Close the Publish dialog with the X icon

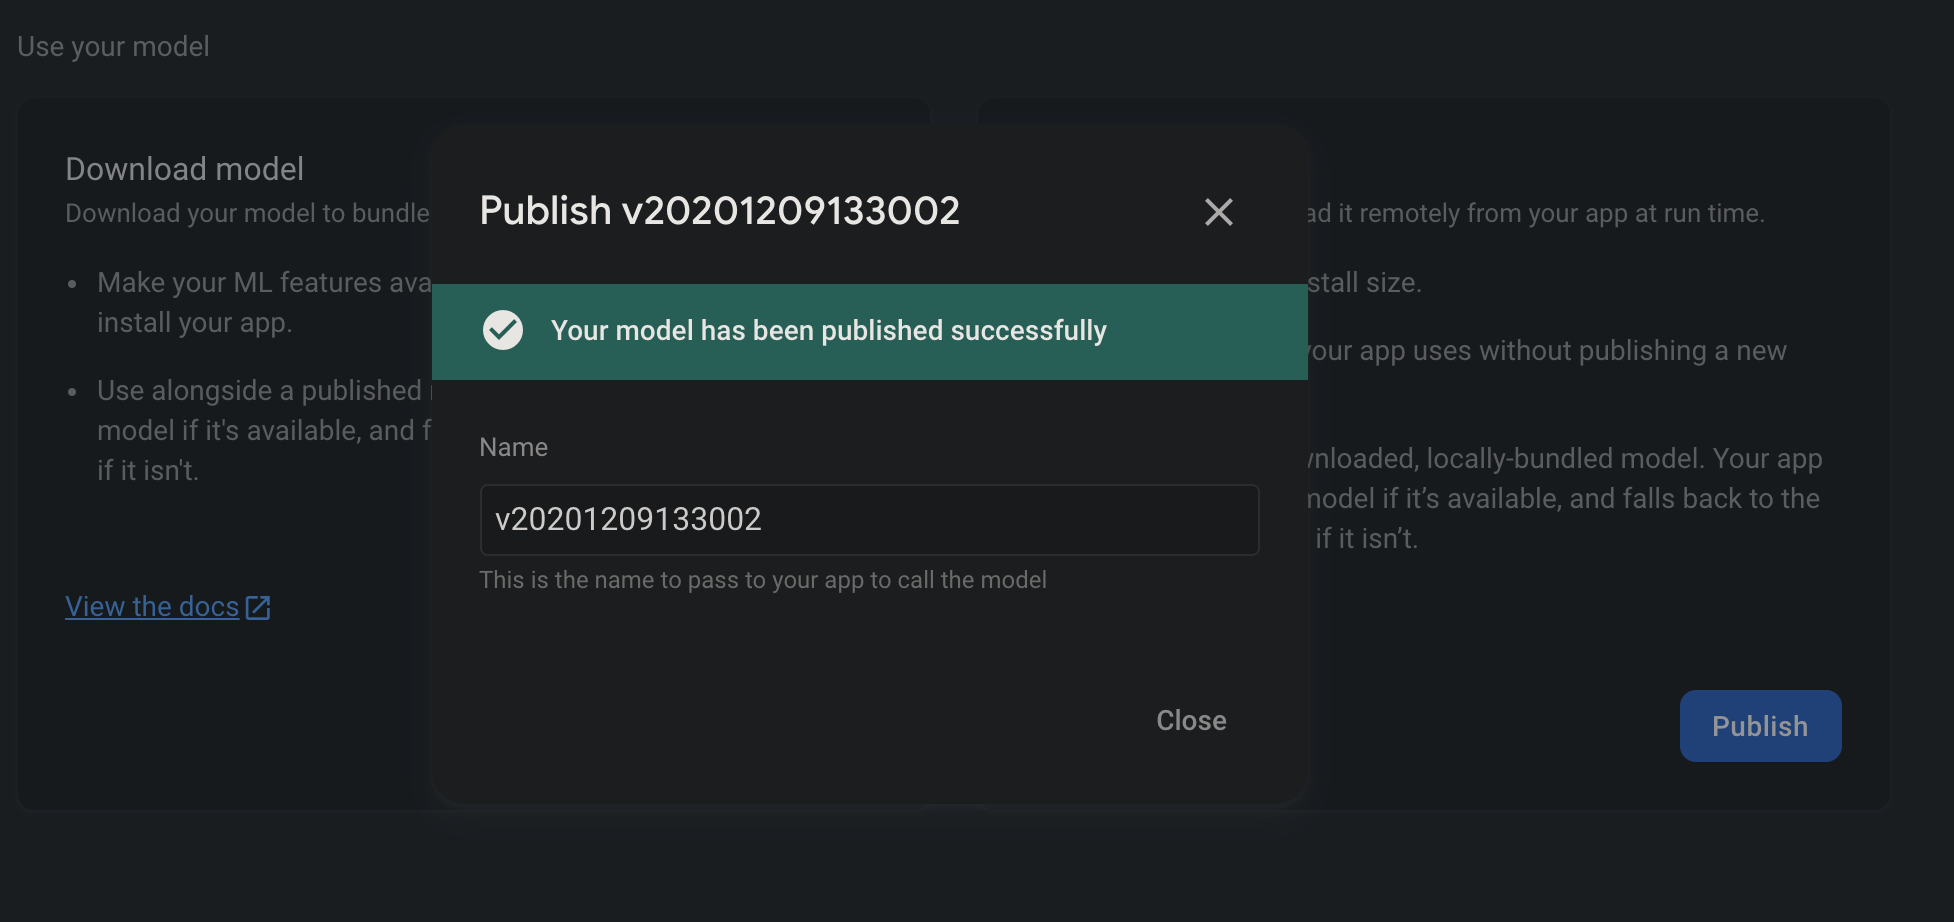tap(1219, 212)
